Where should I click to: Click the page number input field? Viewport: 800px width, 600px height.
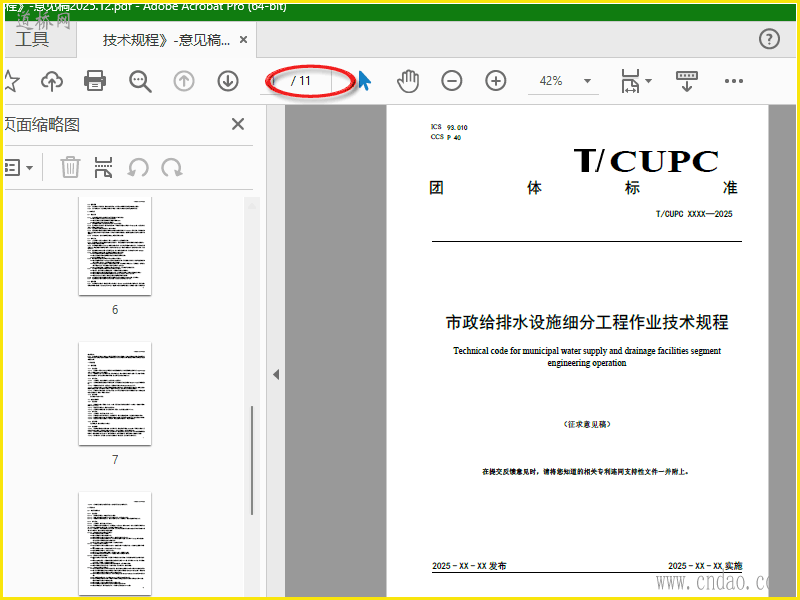pyautogui.click(x=274, y=81)
